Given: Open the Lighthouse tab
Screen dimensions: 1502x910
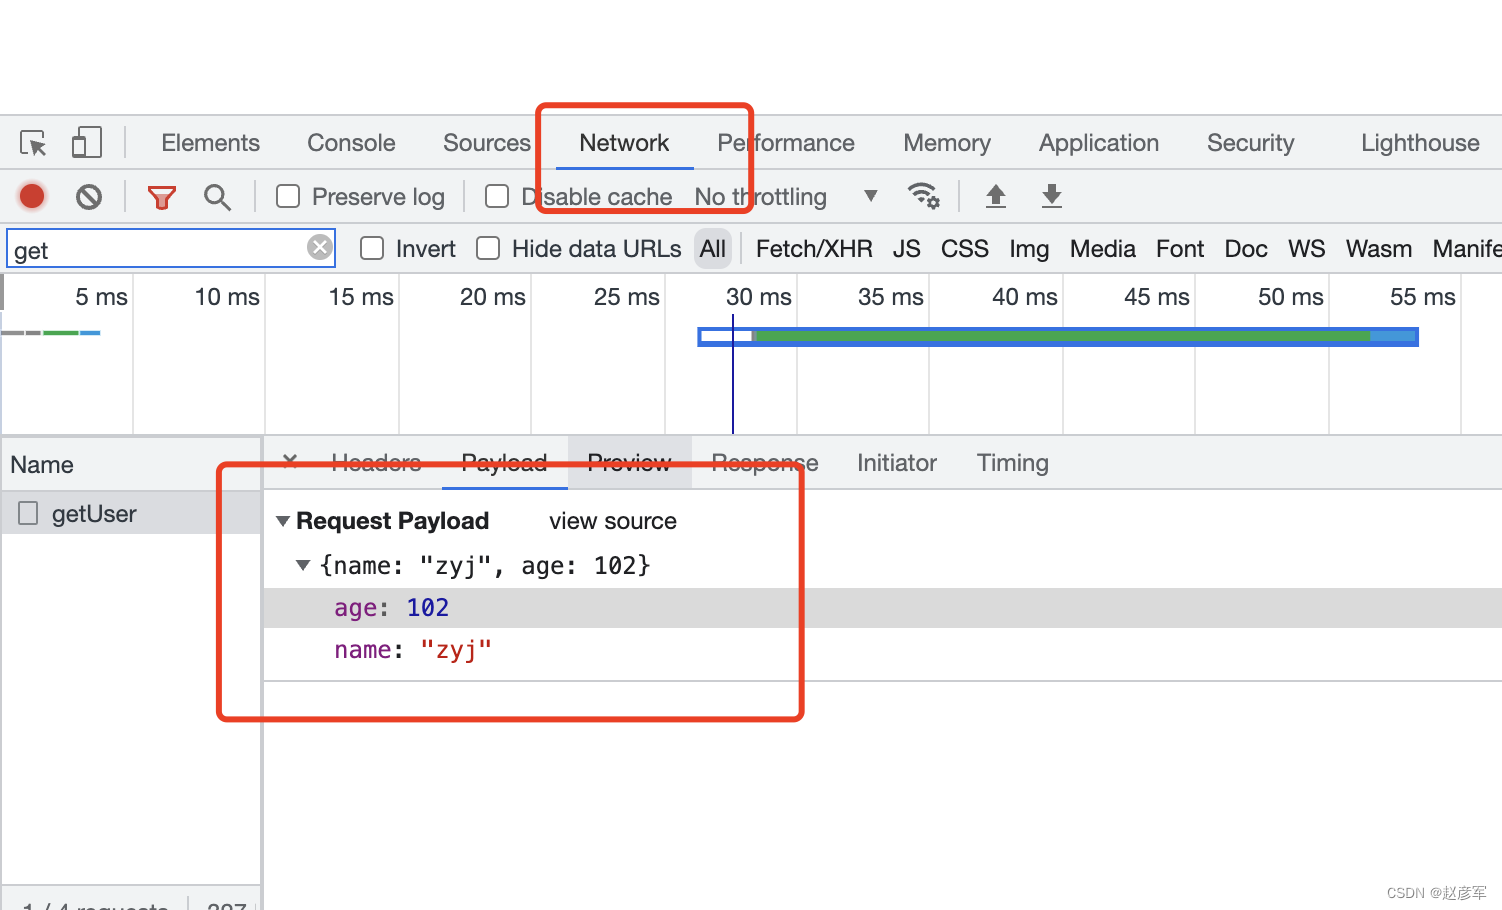Looking at the screenshot, I should point(1420,143).
